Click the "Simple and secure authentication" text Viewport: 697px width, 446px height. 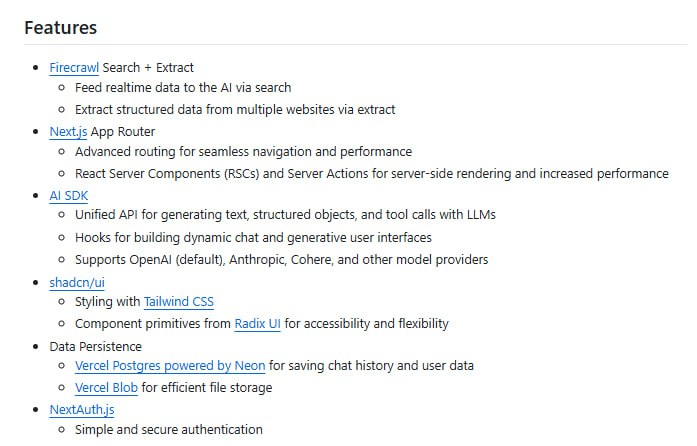(x=168, y=430)
